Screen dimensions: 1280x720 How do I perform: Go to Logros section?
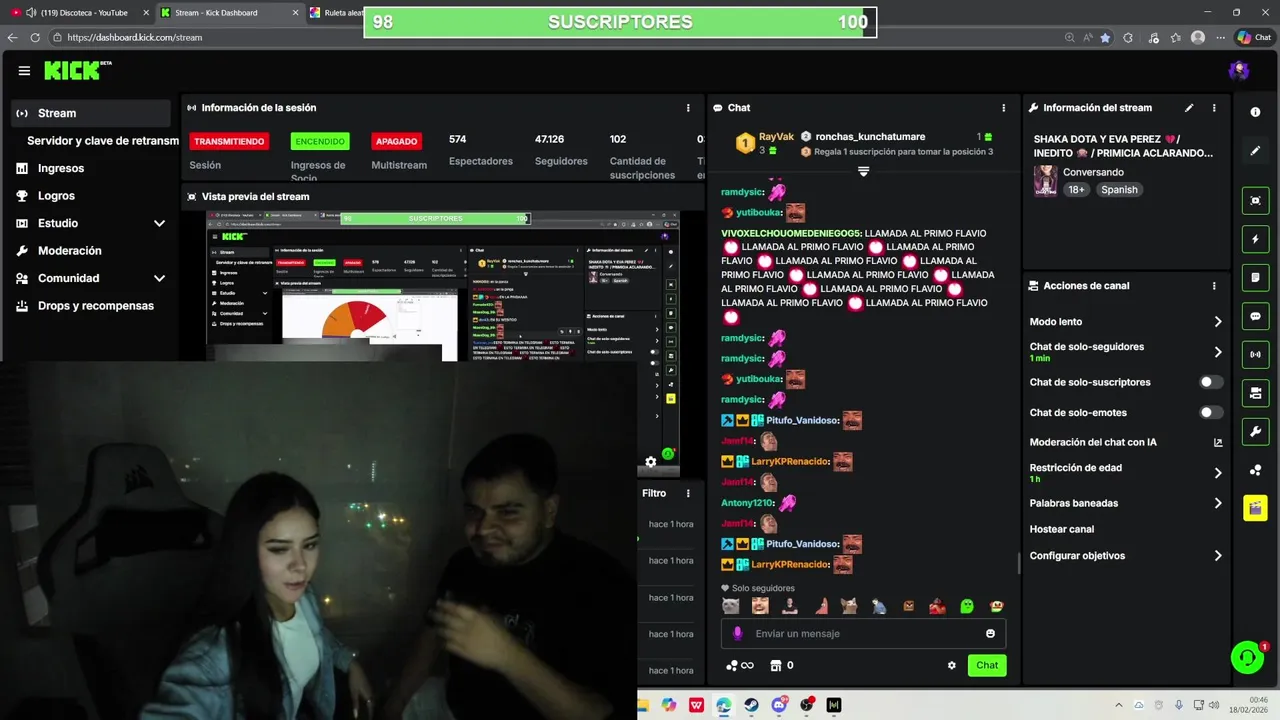coord(56,196)
